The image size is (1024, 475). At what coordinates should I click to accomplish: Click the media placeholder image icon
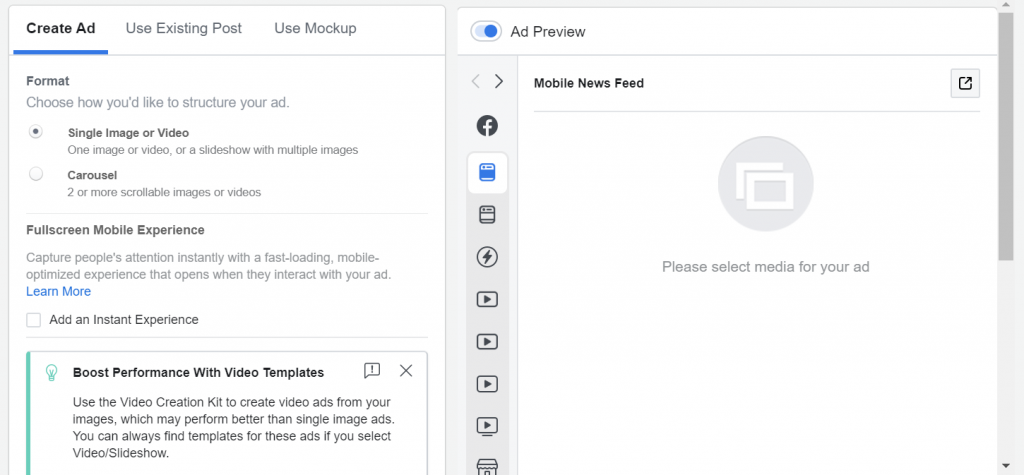[765, 184]
